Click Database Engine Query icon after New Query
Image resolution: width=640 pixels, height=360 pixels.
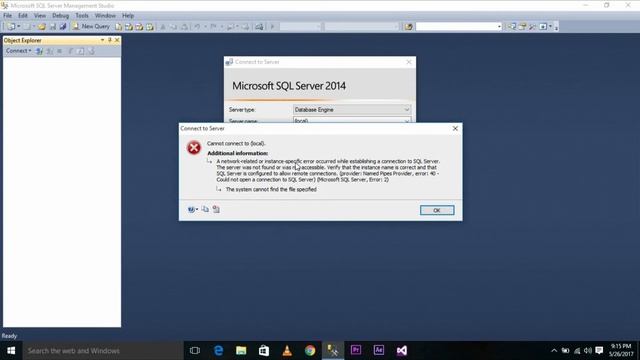pos(118,27)
